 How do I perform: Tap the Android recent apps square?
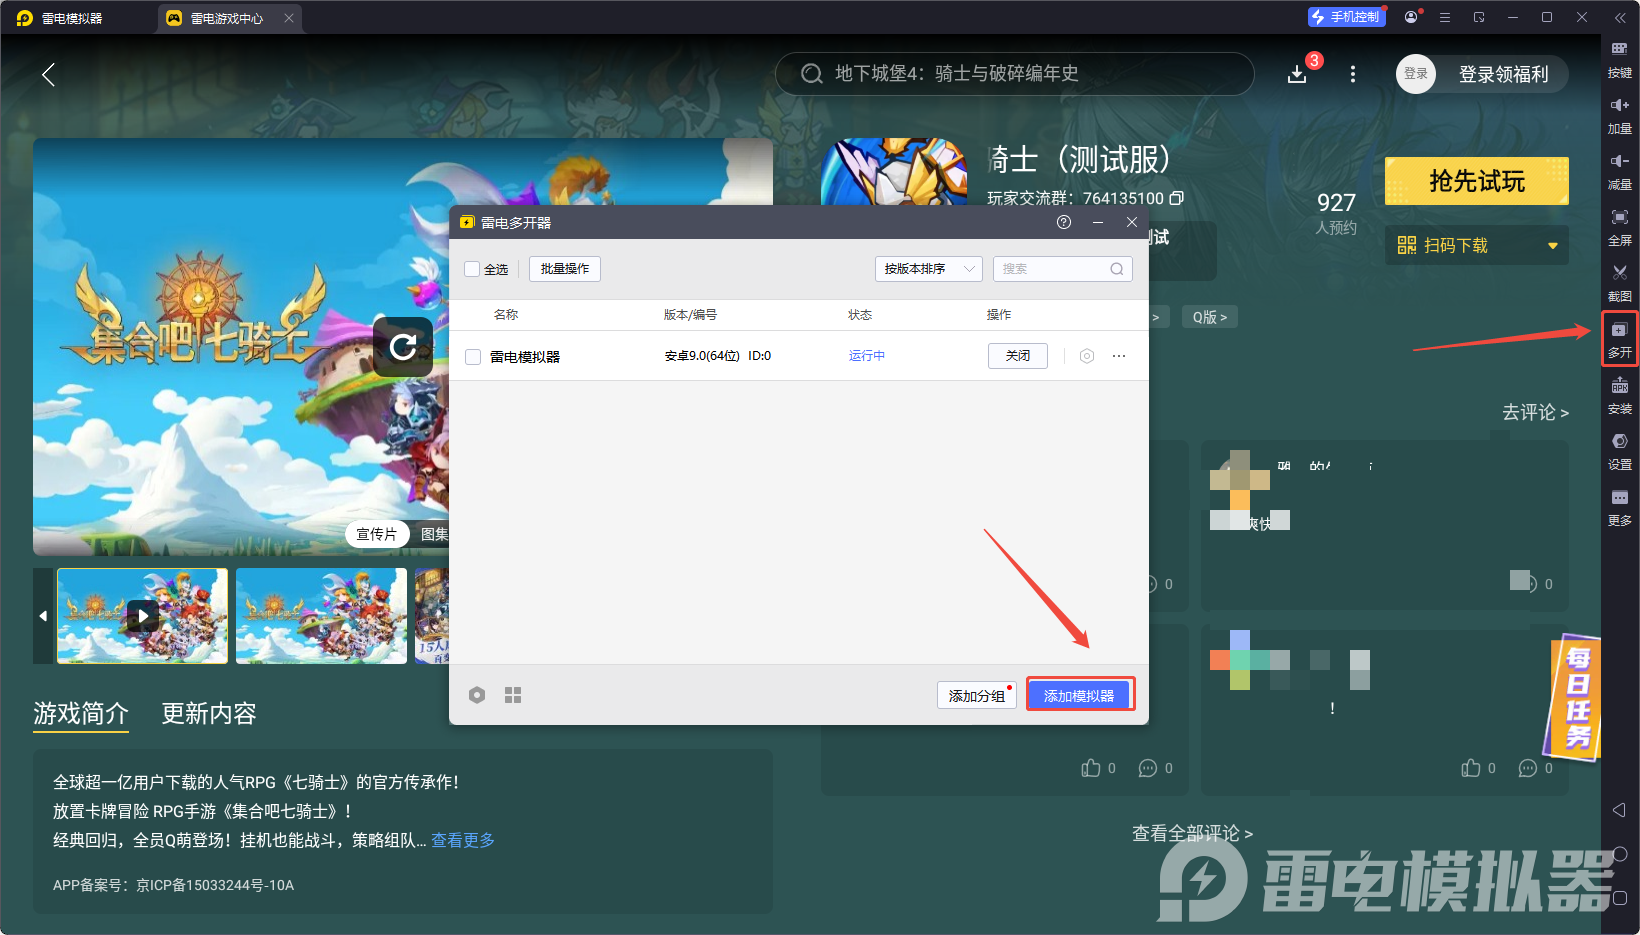[x=1620, y=898]
